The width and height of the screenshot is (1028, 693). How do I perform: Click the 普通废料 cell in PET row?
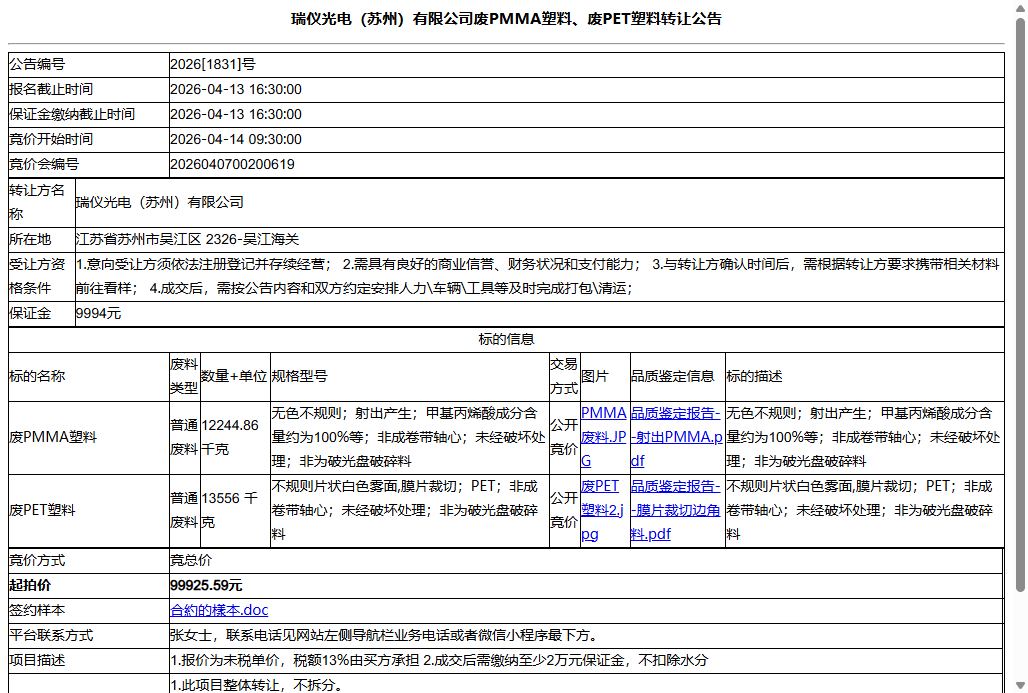(184, 510)
